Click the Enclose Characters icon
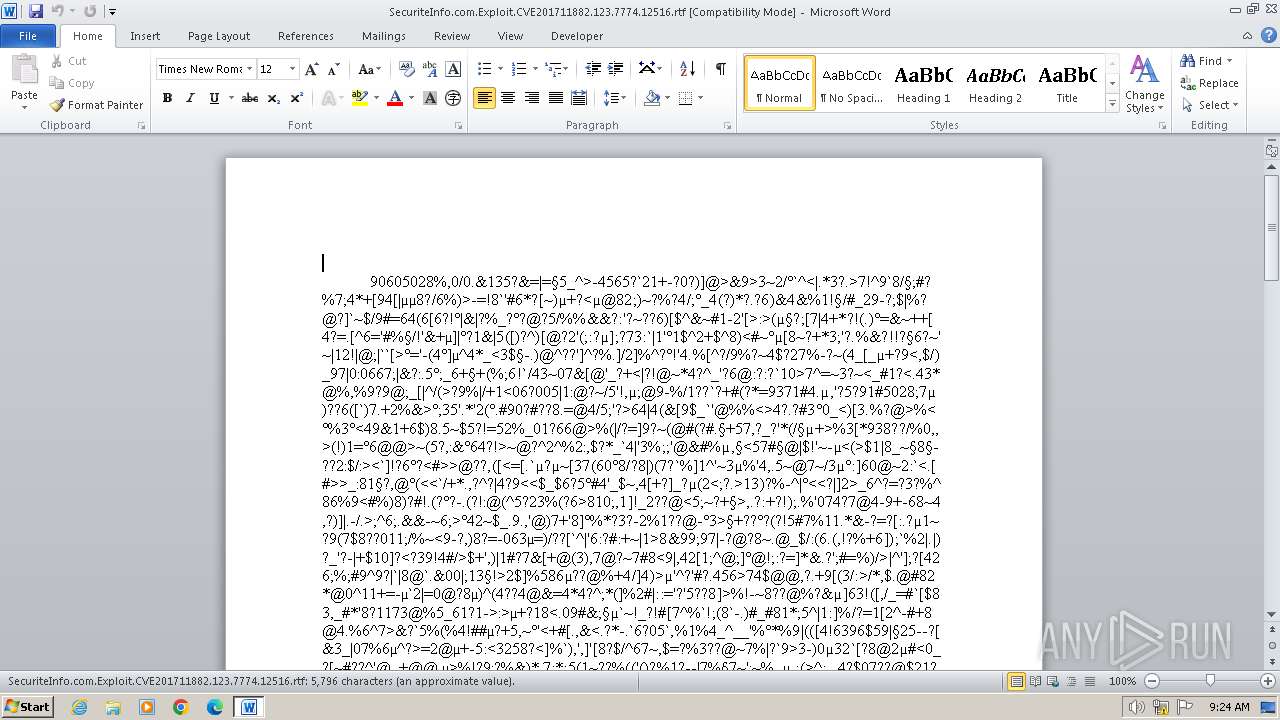The image size is (1280, 720). [453, 98]
